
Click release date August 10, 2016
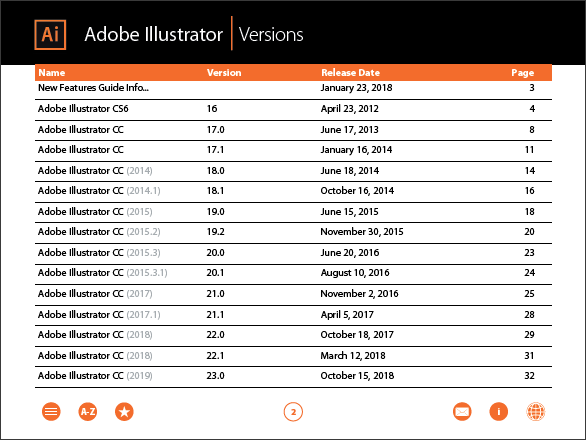pyautogui.click(x=355, y=273)
